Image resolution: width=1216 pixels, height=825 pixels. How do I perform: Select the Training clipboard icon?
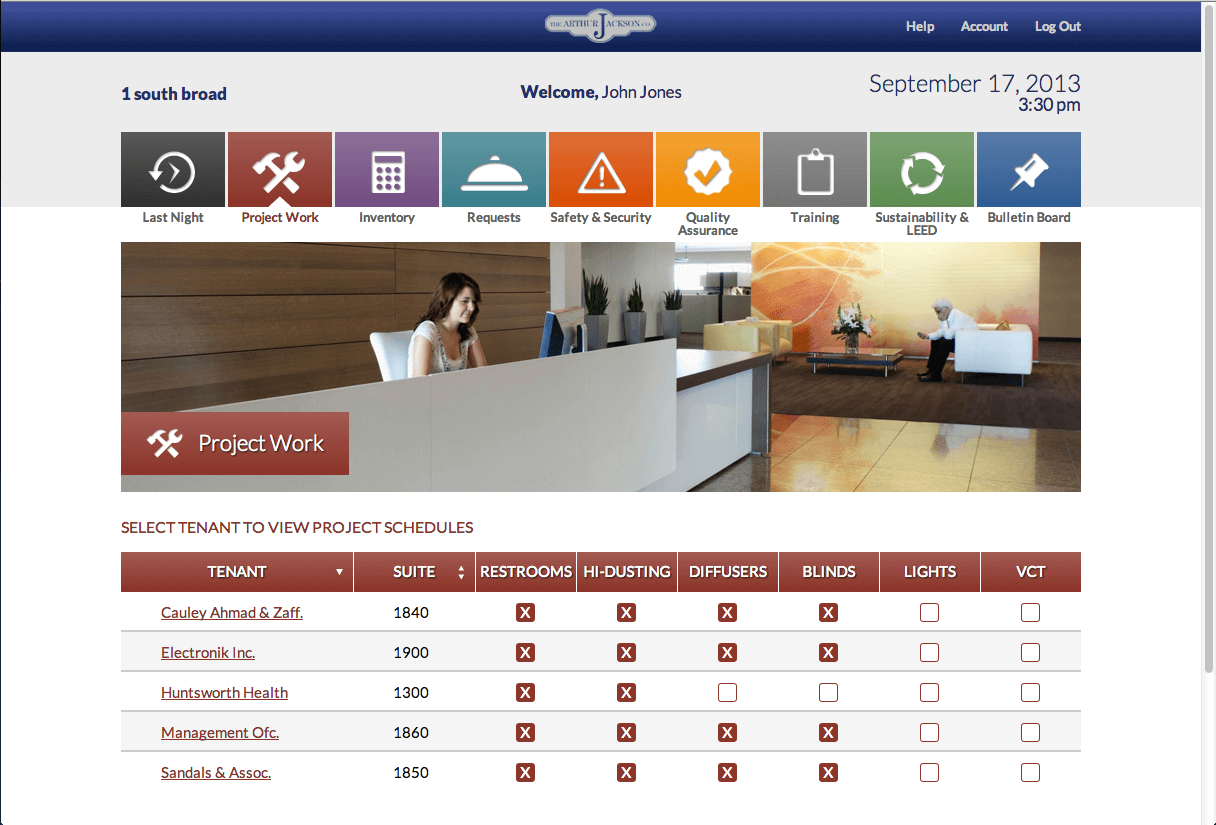[x=815, y=171]
